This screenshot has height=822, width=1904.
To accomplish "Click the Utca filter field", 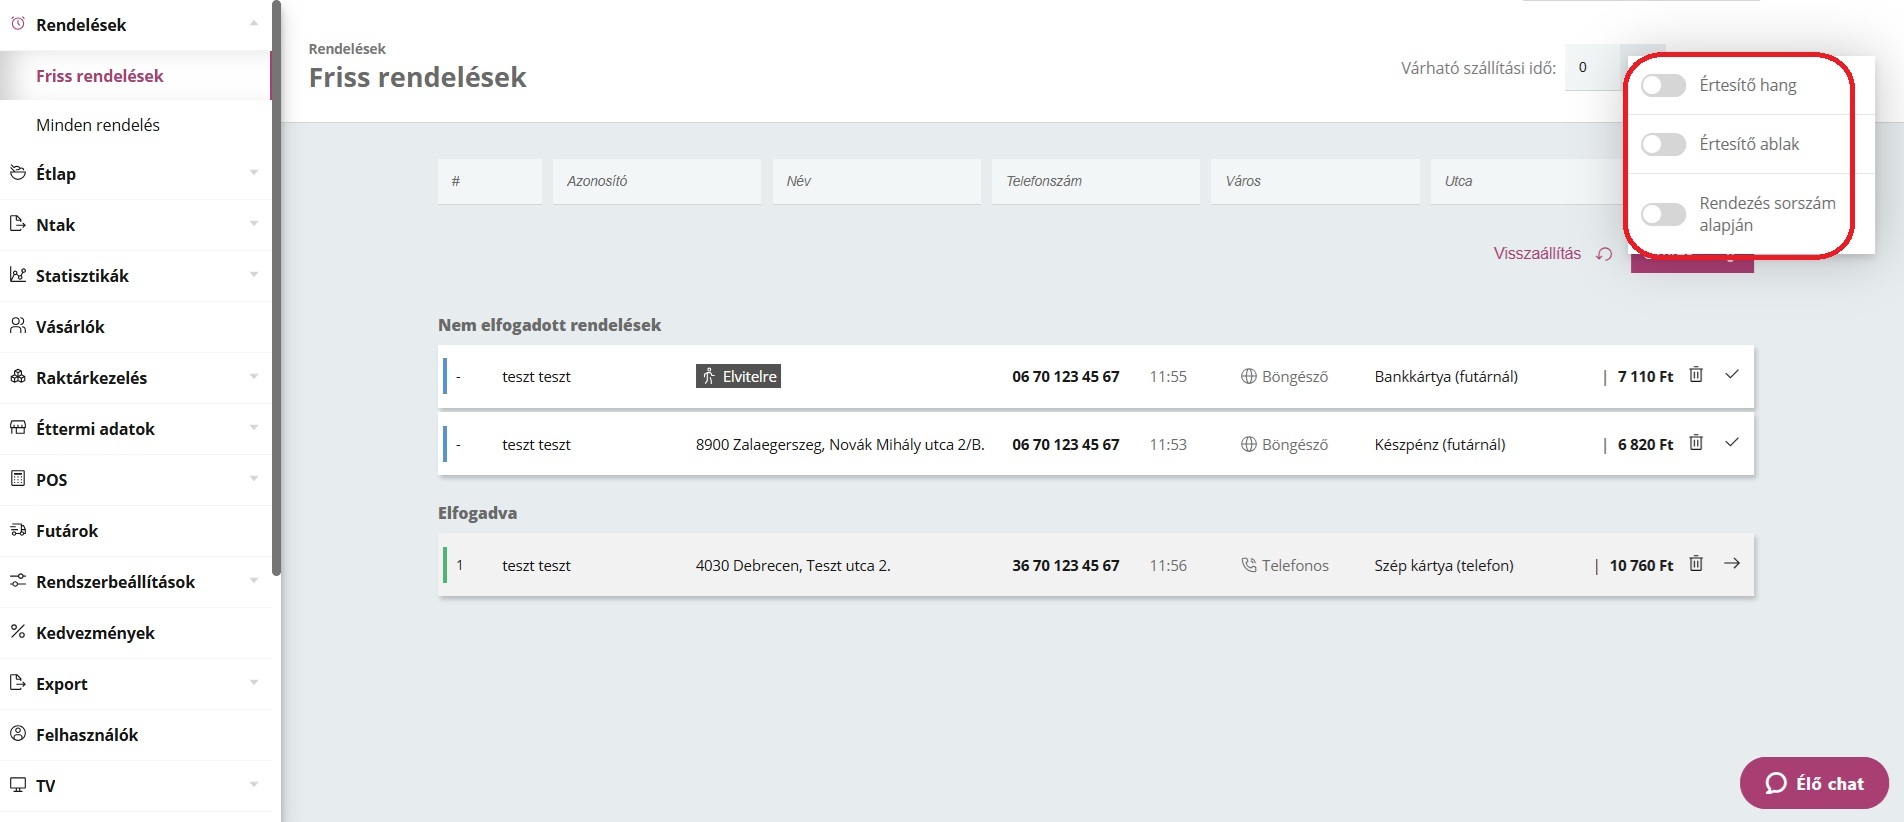I will [x=1527, y=181].
